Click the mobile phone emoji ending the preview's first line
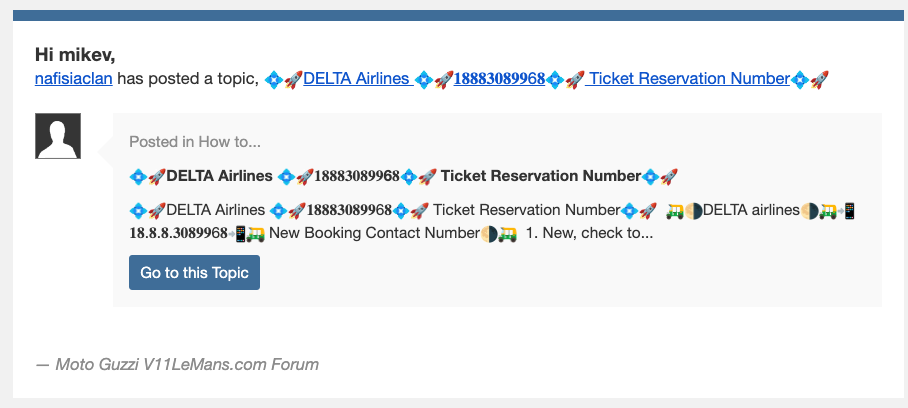The width and height of the screenshot is (908, 408). click(849, 211)
